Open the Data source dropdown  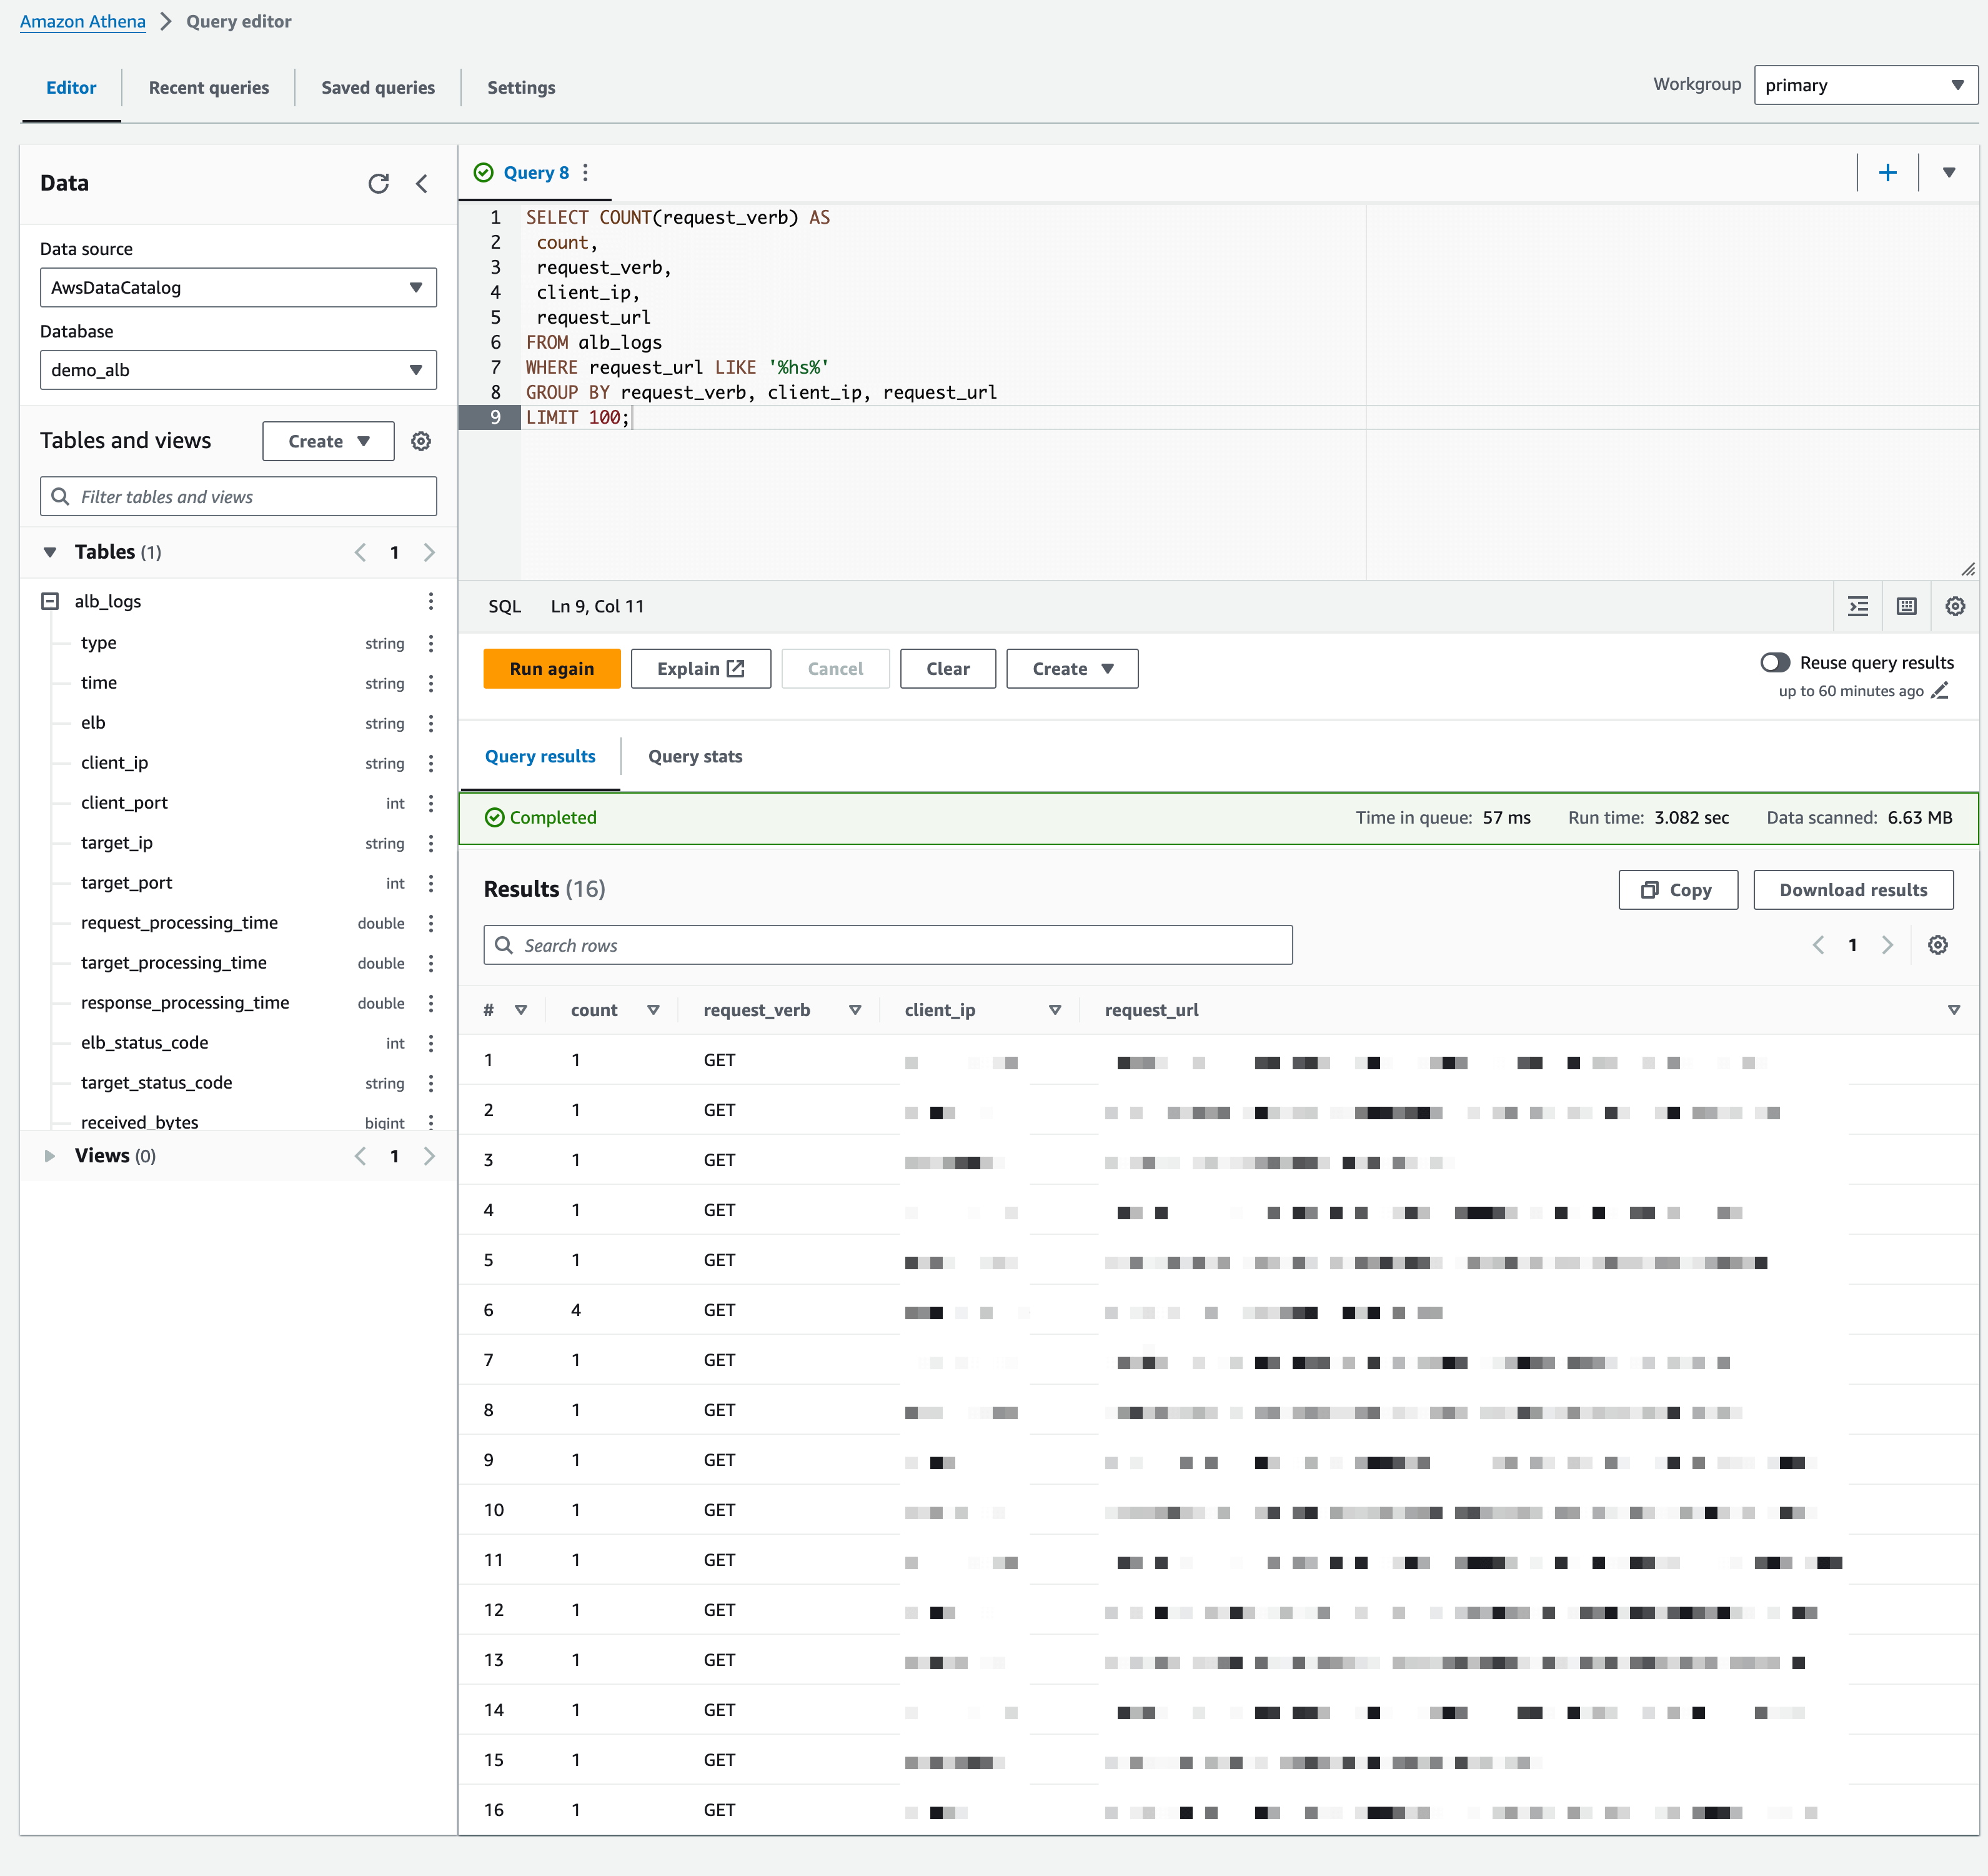pos(238,287)
